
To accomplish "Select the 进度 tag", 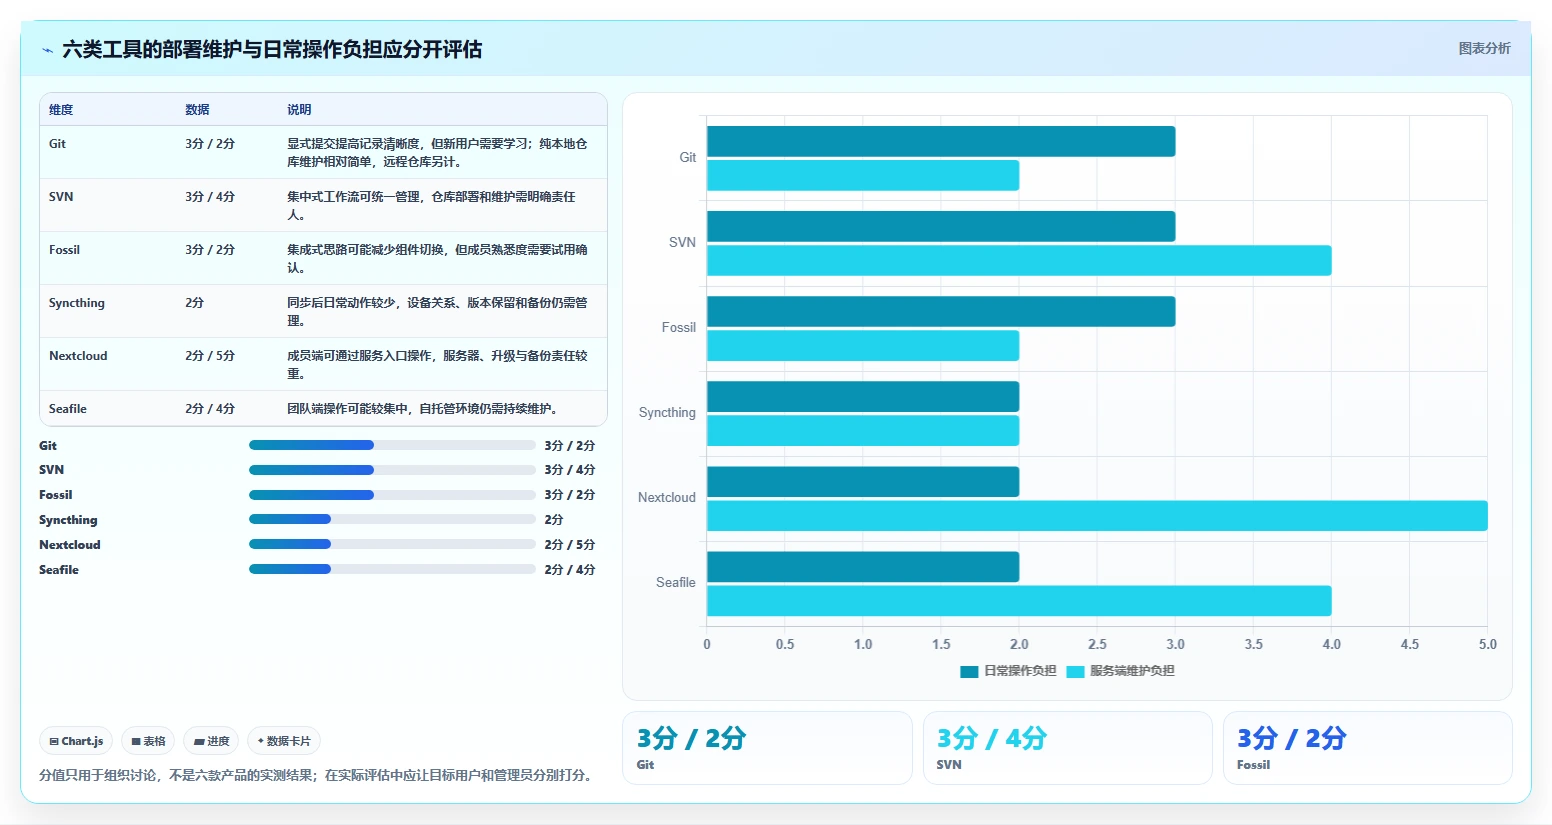I will point(211,741).
